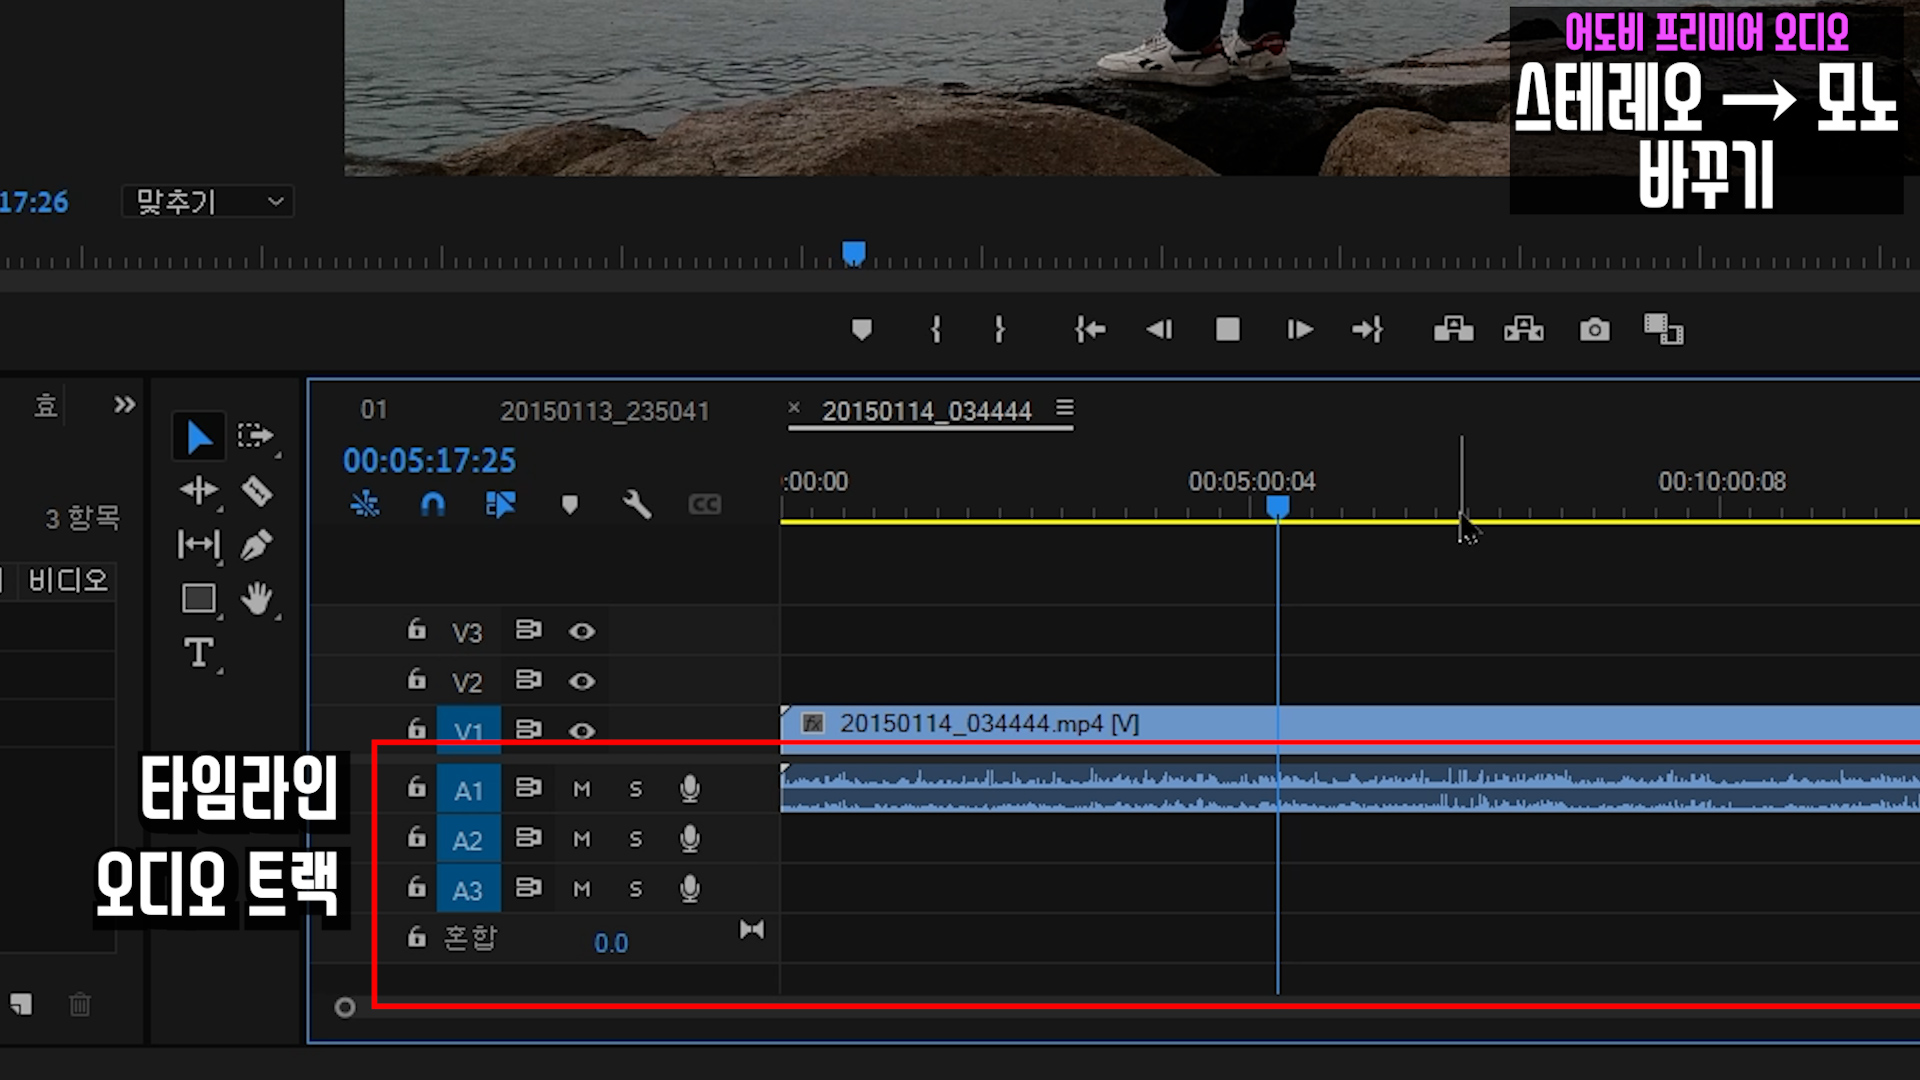
Task: Select the Type tool
Action: [198, 653]
